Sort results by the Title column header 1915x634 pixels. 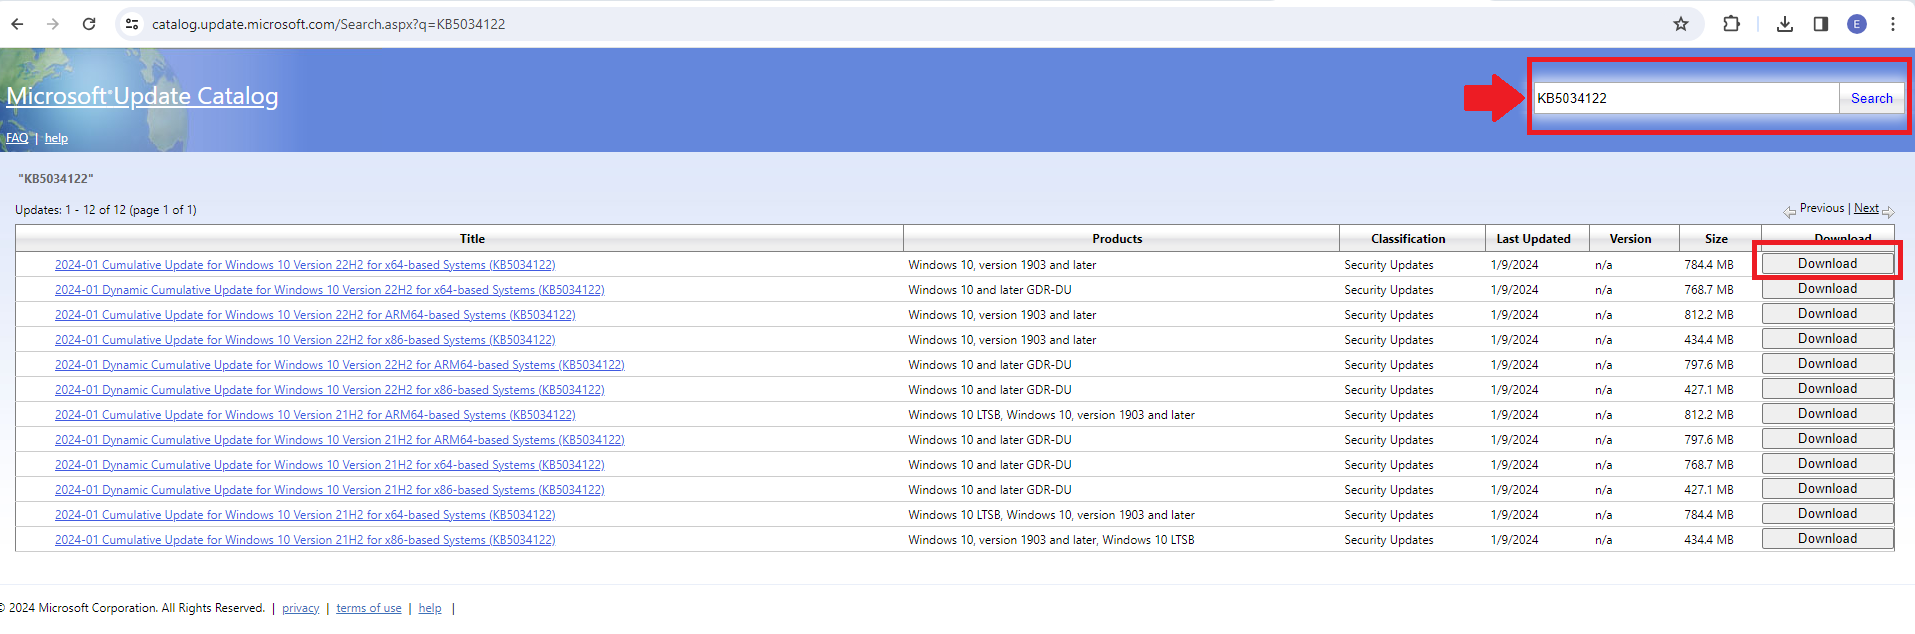click(472, 239)
